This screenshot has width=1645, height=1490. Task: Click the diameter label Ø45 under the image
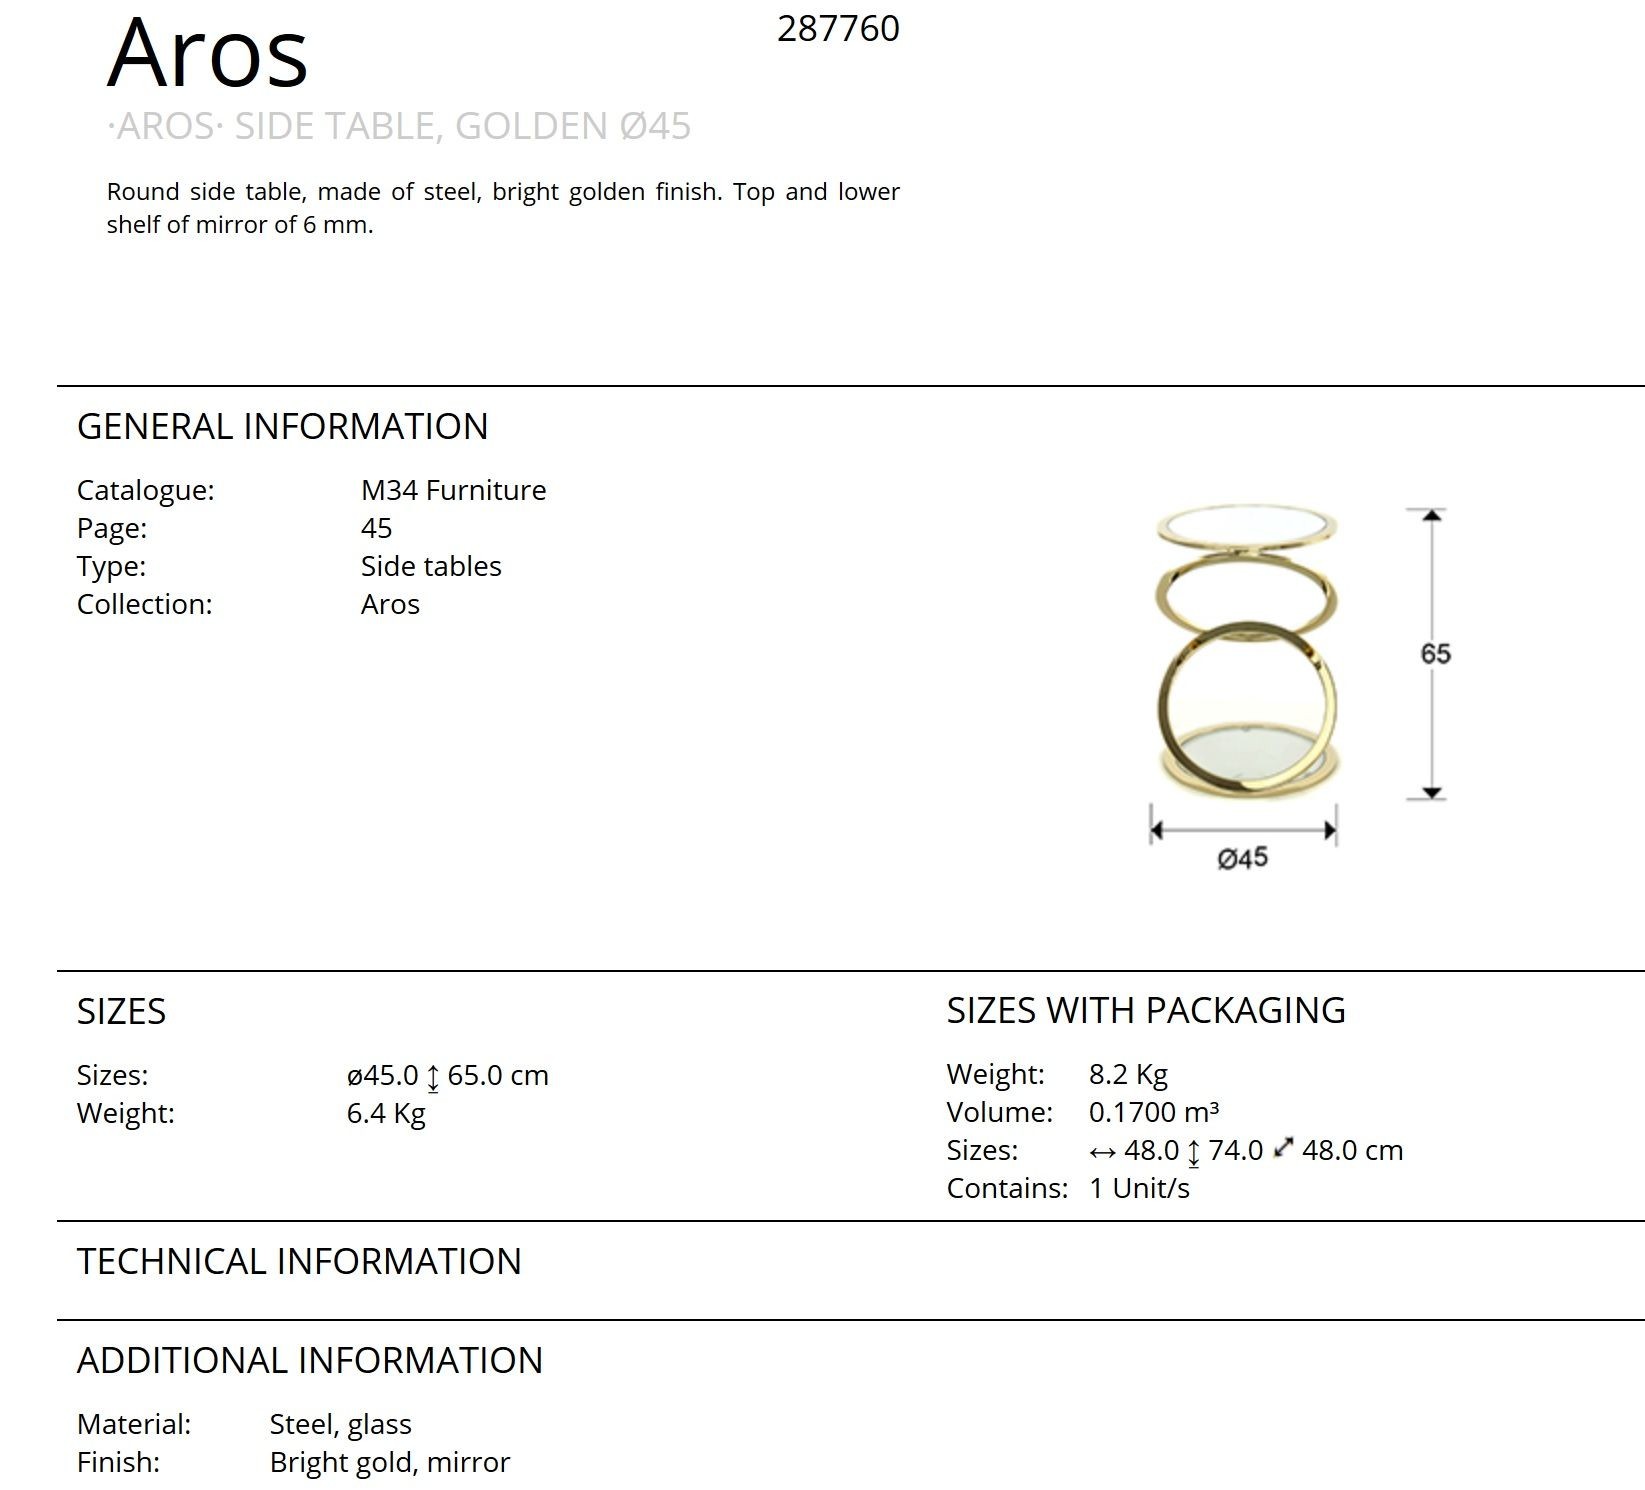click(x=1243, y=858)
